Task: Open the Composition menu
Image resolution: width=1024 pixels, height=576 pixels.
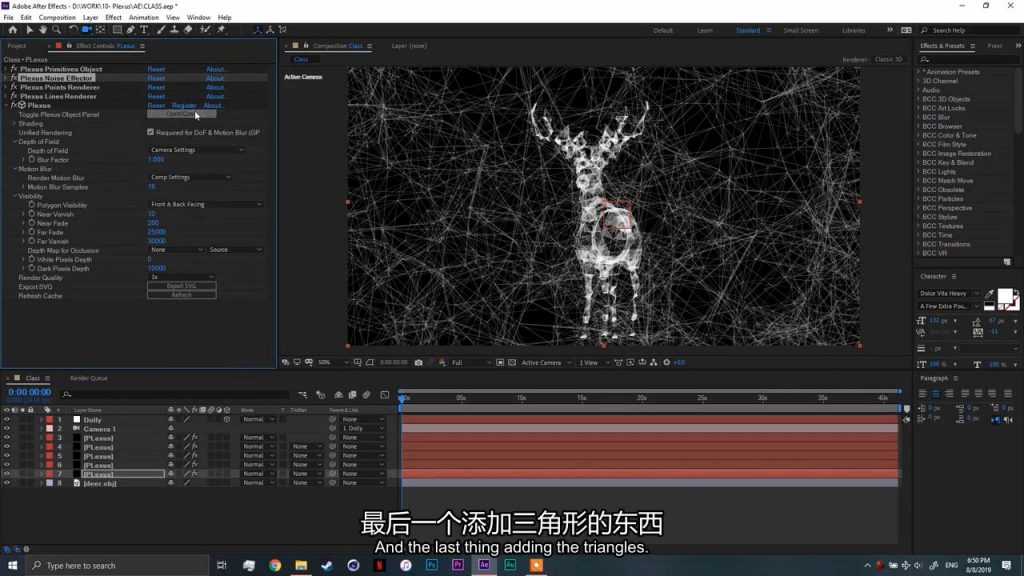Action: click(57, 18)
